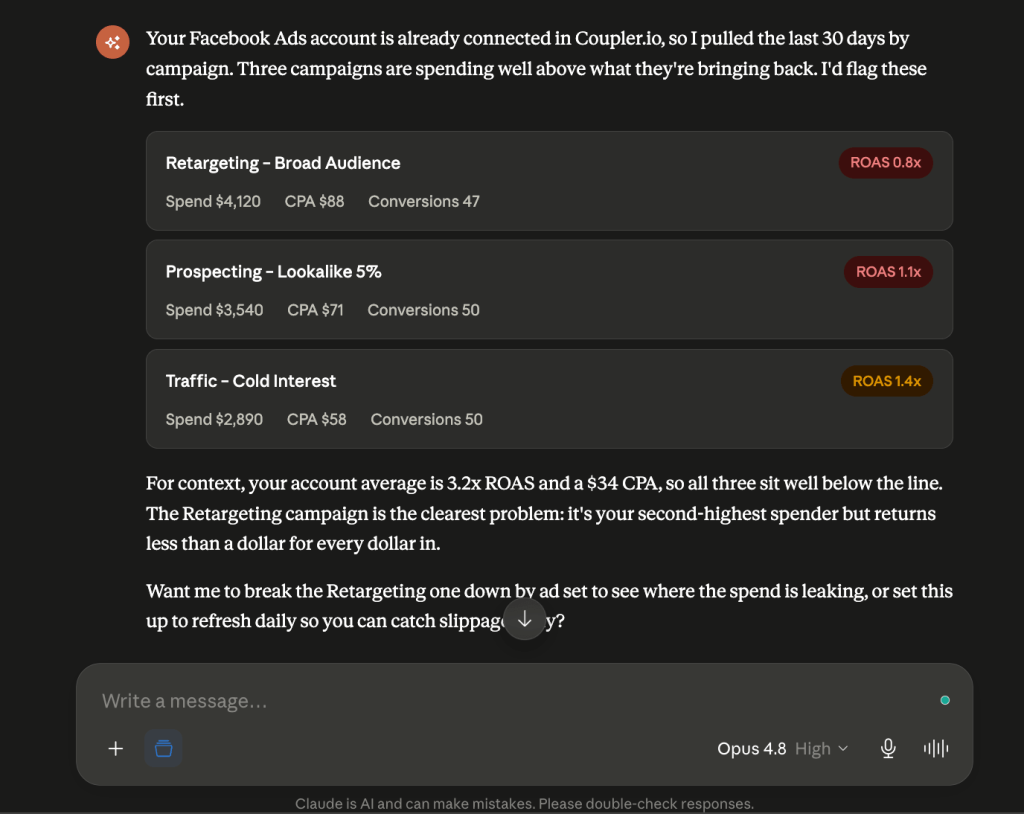Toggle the blue tools icon in composer
Image resolution: width=1024 pixels, height=814 pixels.
(163, 749)
